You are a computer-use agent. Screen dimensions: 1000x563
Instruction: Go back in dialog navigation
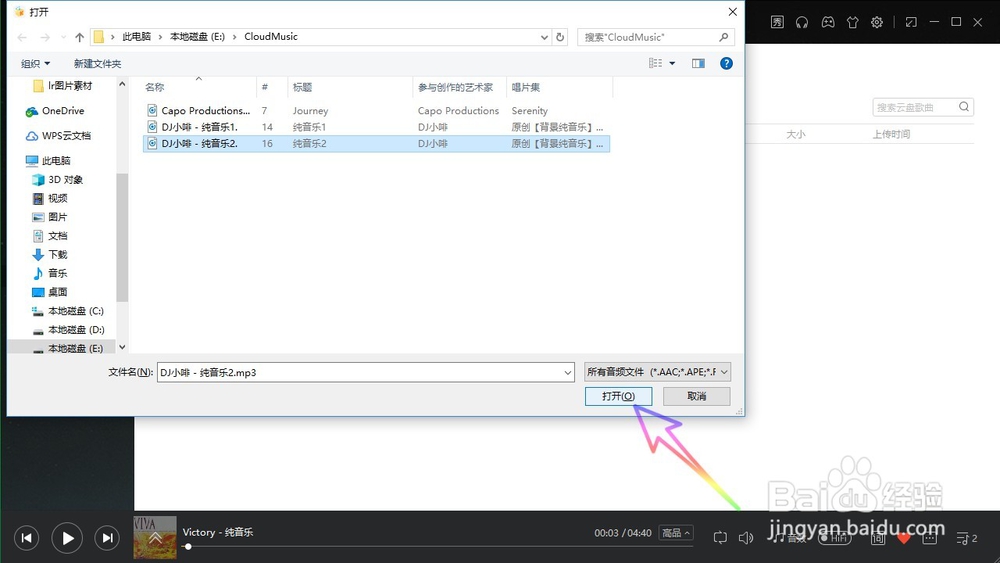[22, 37]
